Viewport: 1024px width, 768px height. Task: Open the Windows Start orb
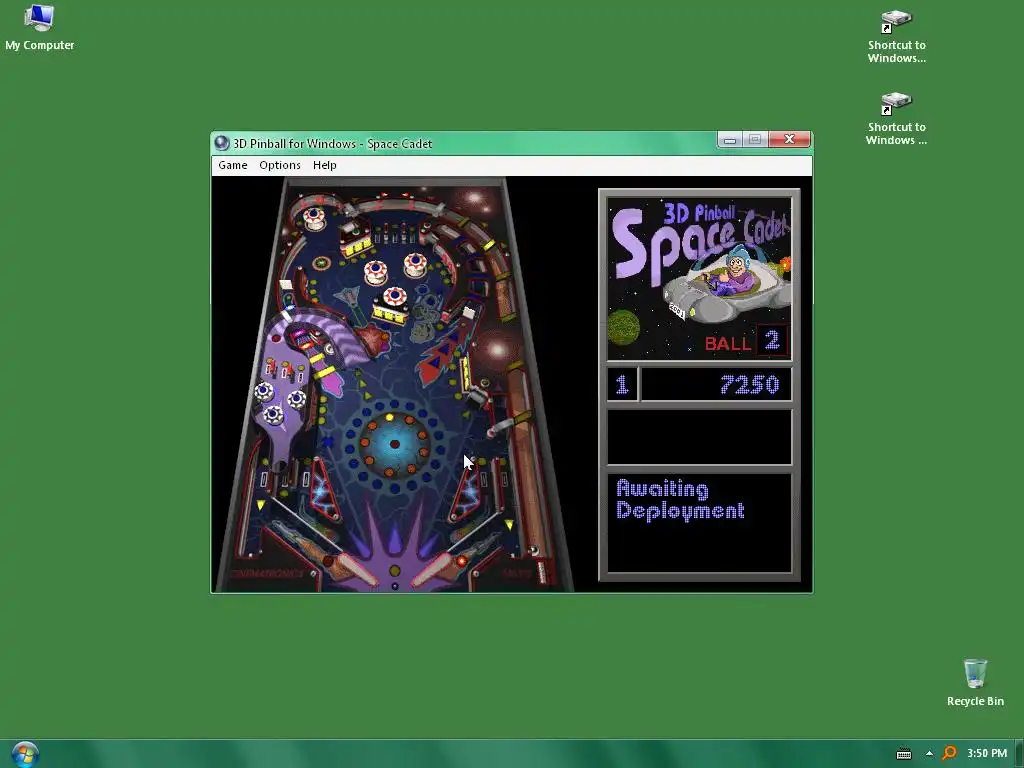coord(25,754)
